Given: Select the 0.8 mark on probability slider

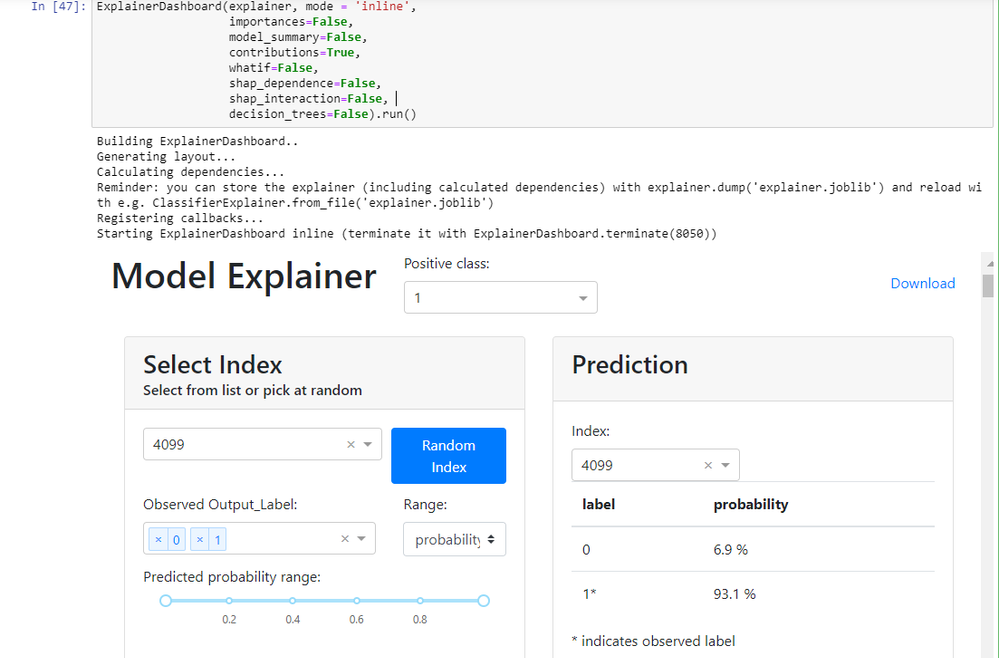Looking at the screenshot, I should pos(420,601).
